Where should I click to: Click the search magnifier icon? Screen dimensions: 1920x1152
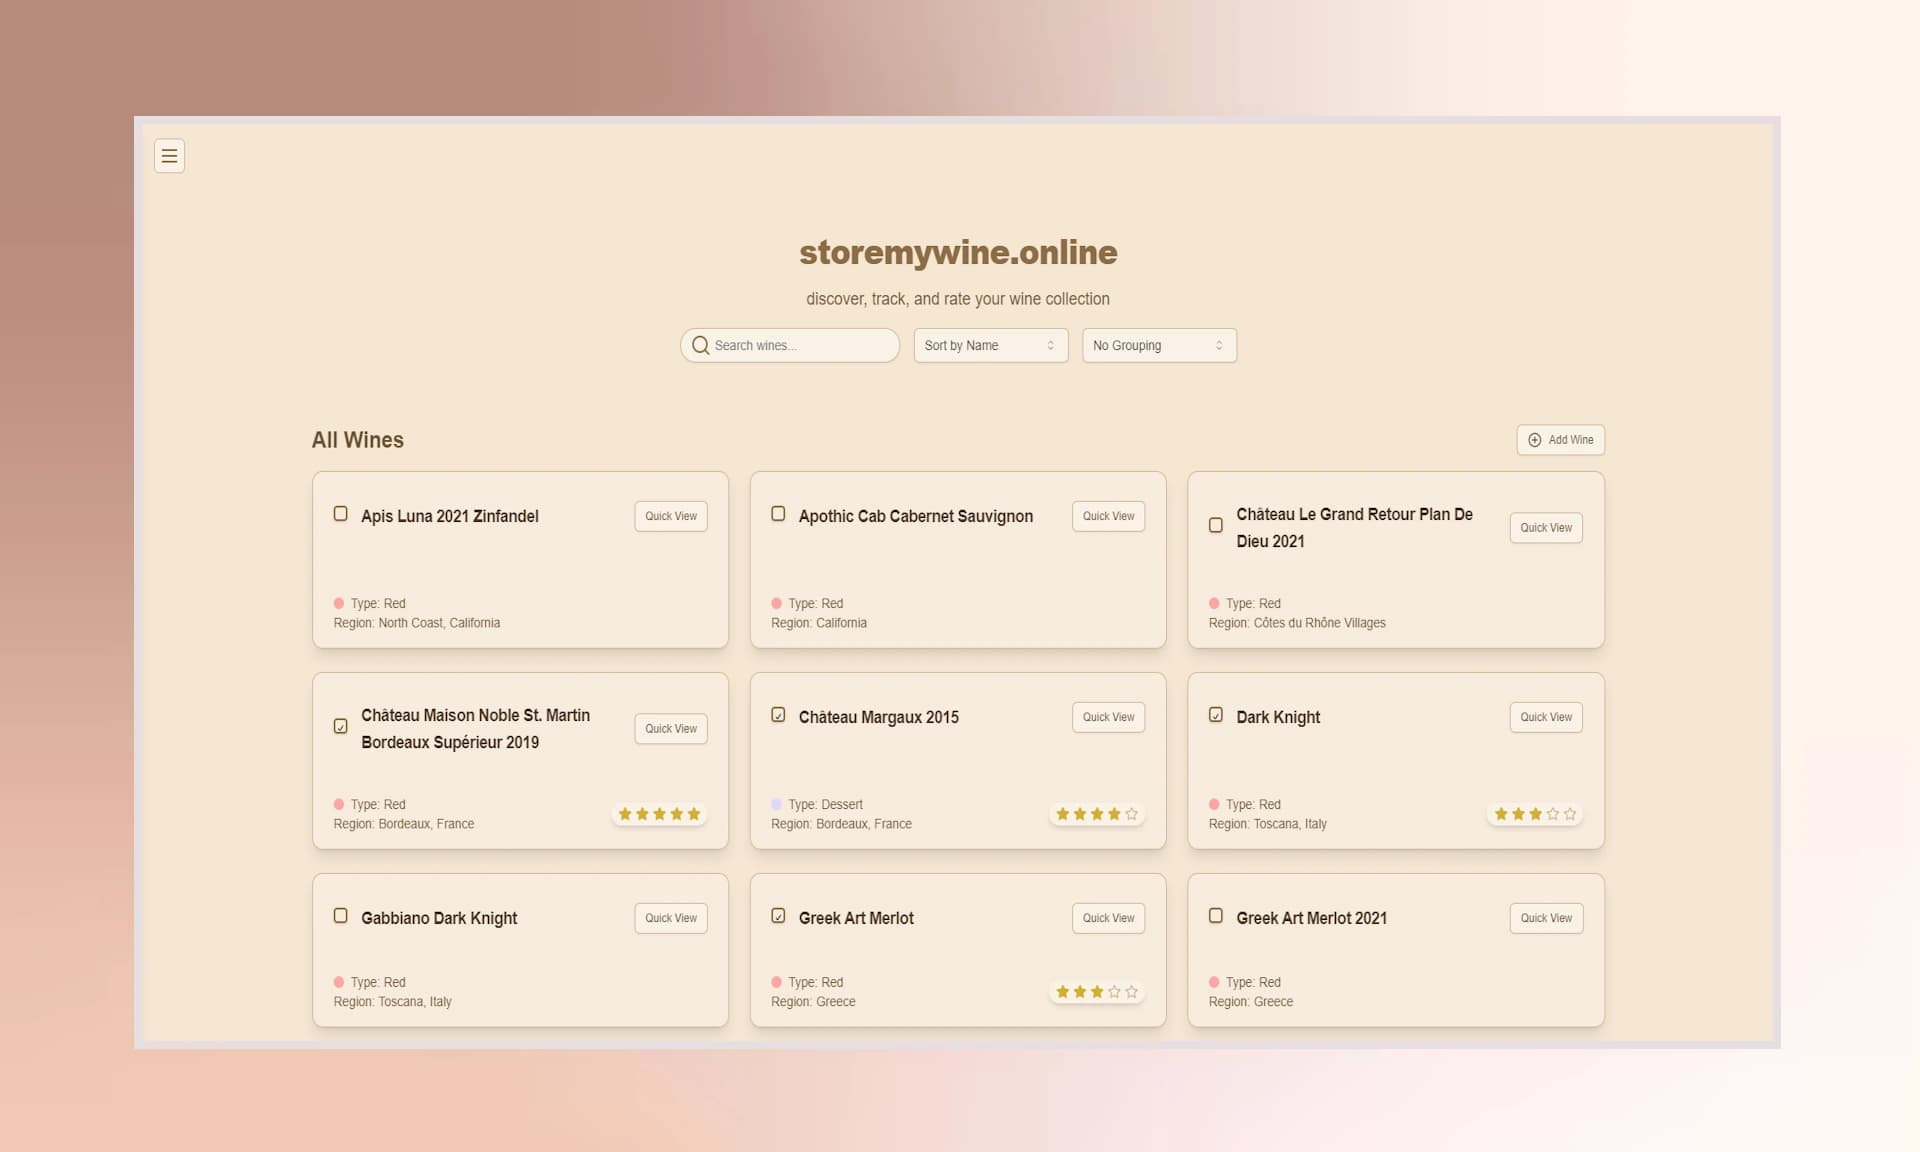(x=701, y=345)
